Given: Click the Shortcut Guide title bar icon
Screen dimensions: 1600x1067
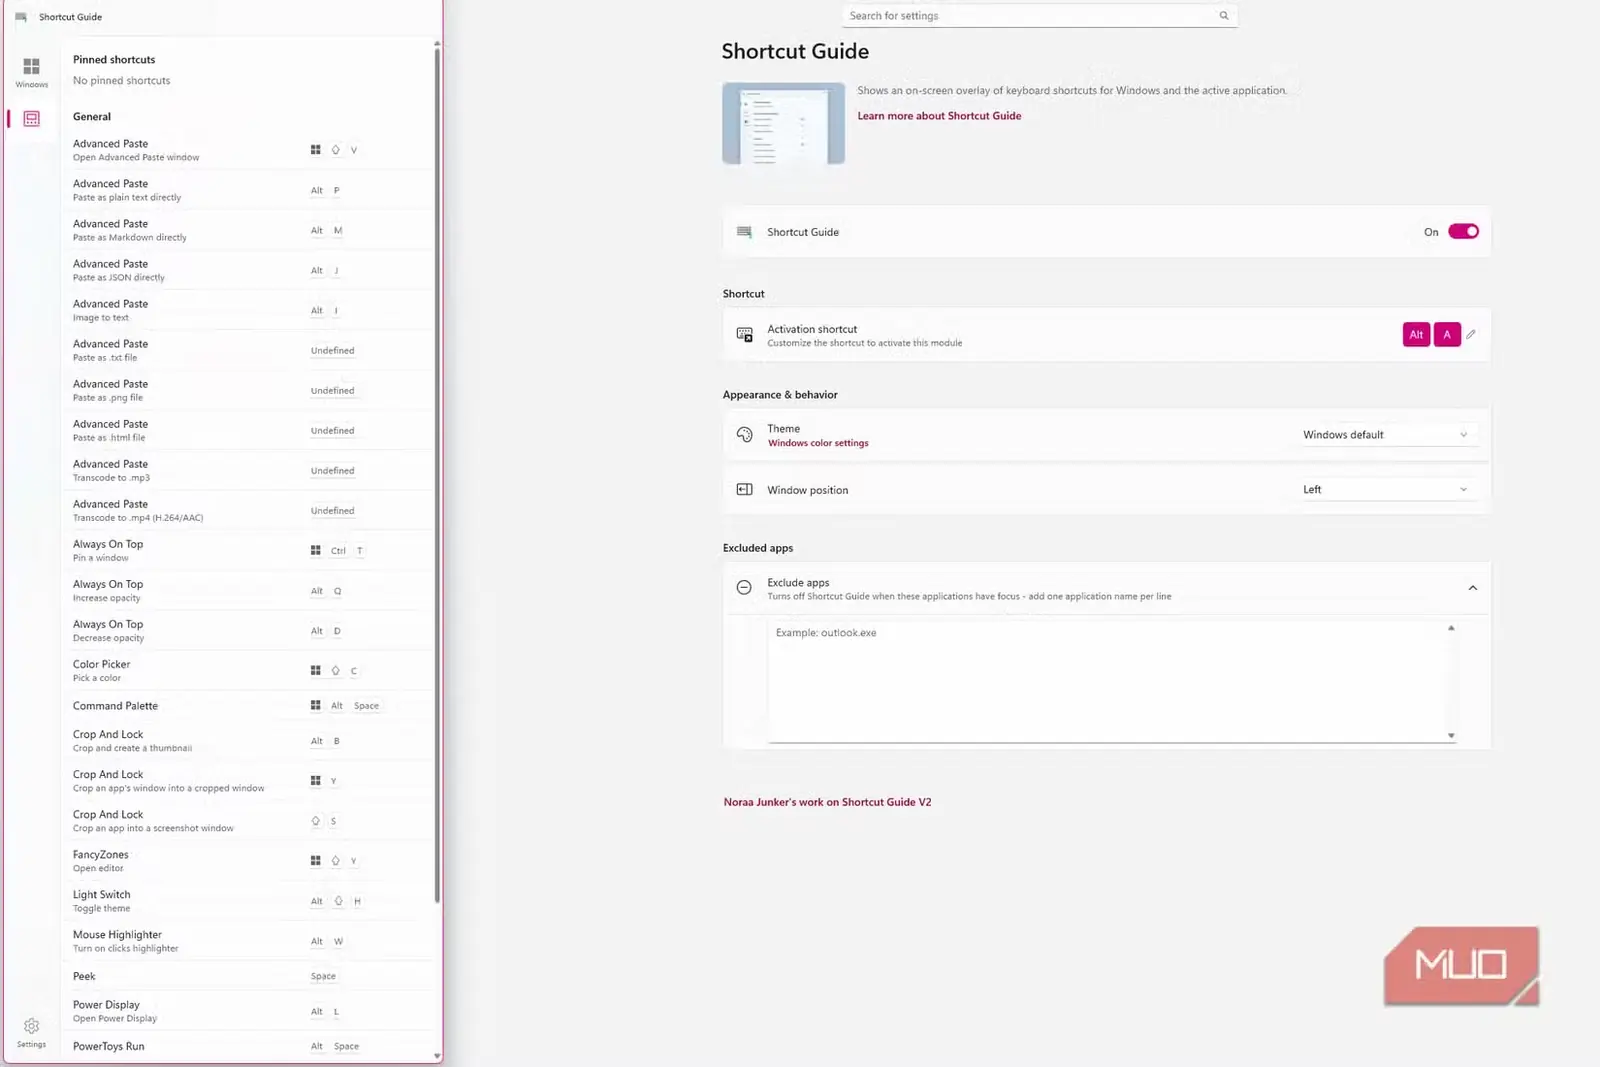Looking at the screenshot, I should [x=21, y=17].
